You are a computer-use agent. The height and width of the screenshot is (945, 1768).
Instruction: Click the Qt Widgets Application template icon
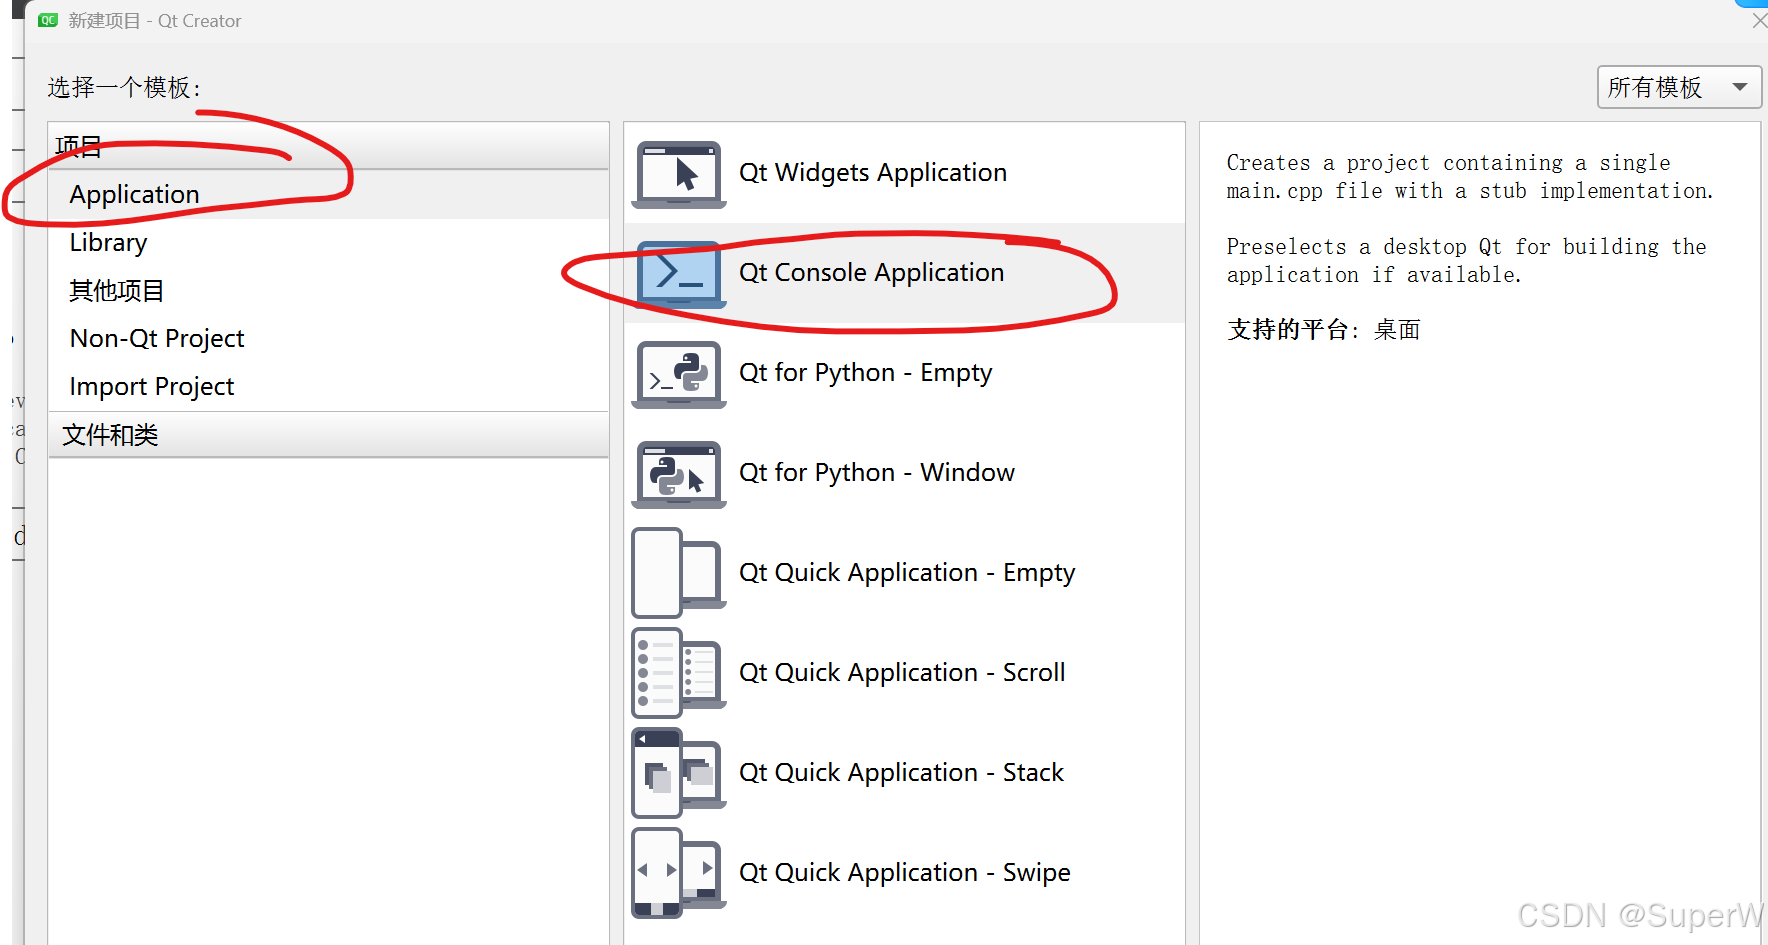coord(679,174)
